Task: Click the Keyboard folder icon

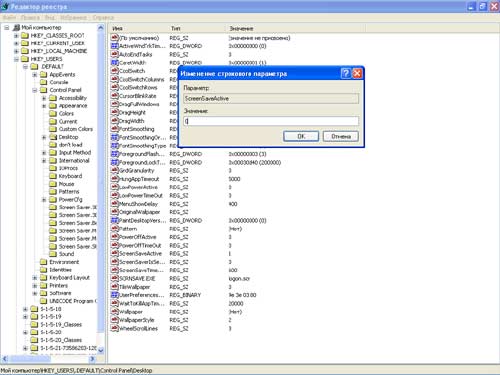Action: (x=53, y=176)
